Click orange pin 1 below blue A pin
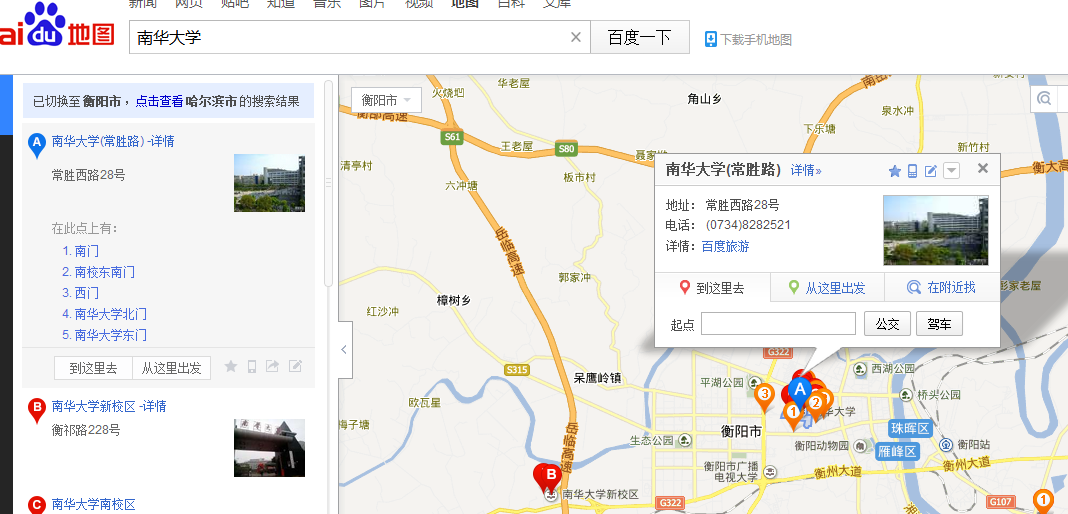Viewport: 1068px width, 514px height. tap(792, 415)
